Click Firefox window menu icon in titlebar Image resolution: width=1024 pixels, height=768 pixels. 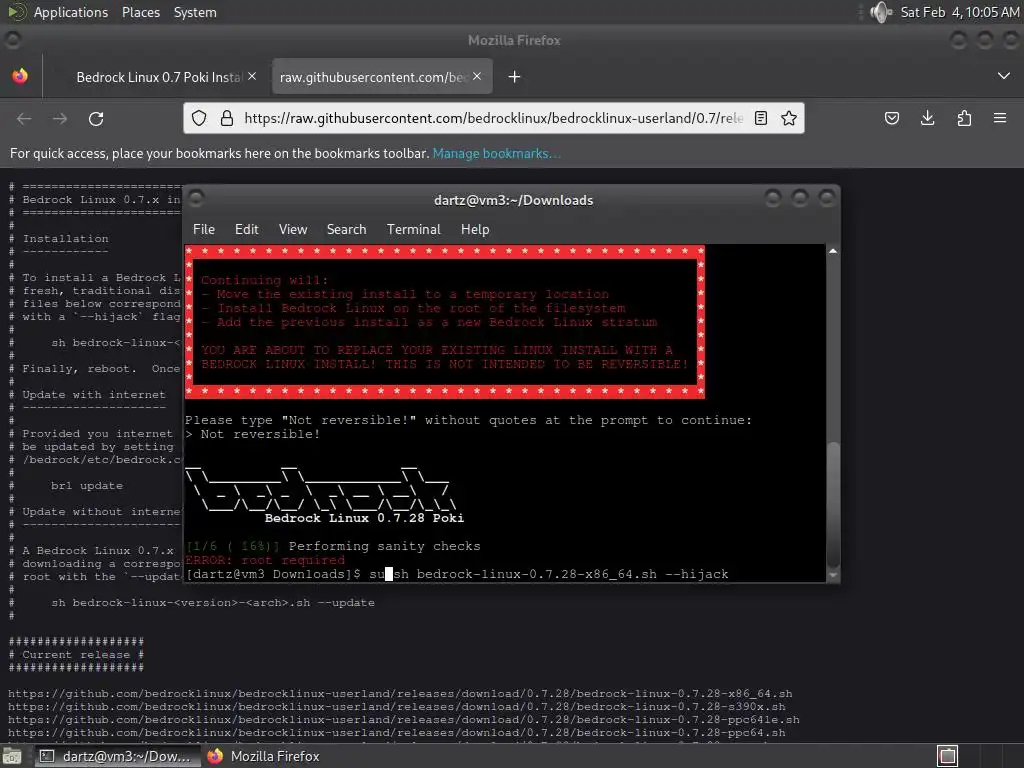(x=12, y=40)
